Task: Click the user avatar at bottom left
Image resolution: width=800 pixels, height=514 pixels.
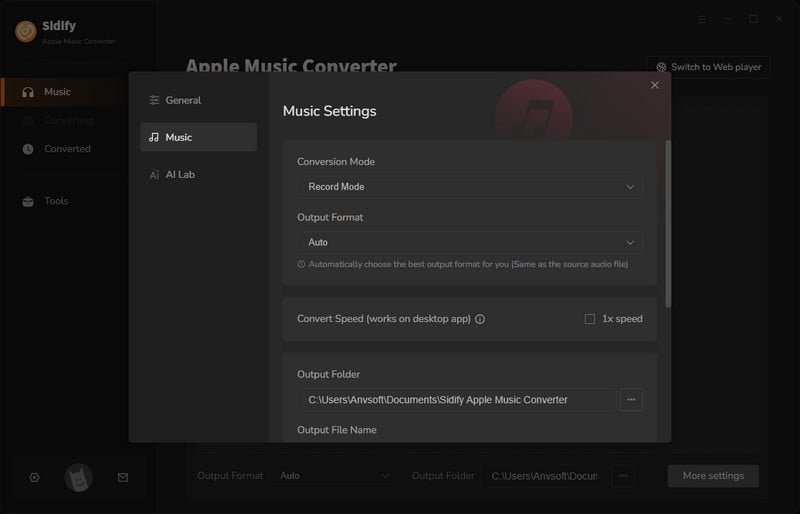Action: point(79,478)
